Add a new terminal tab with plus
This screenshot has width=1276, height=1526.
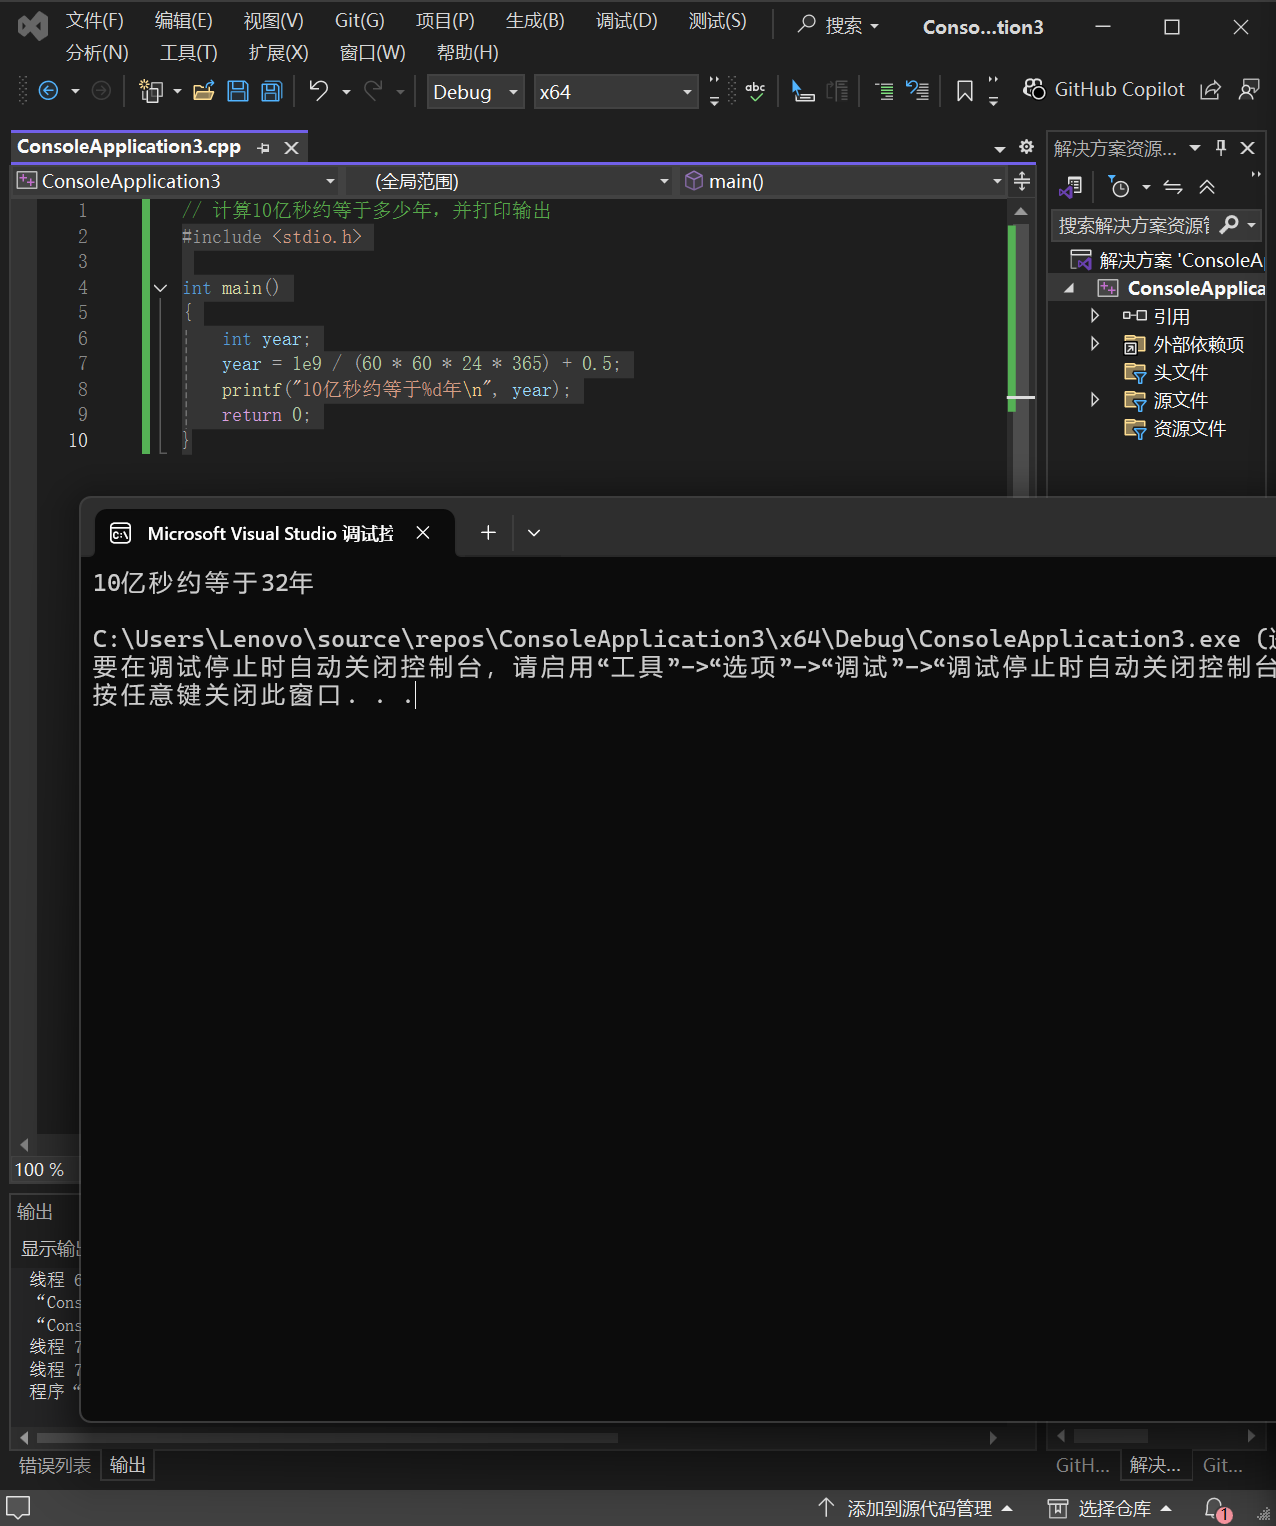tap(488, 533)
